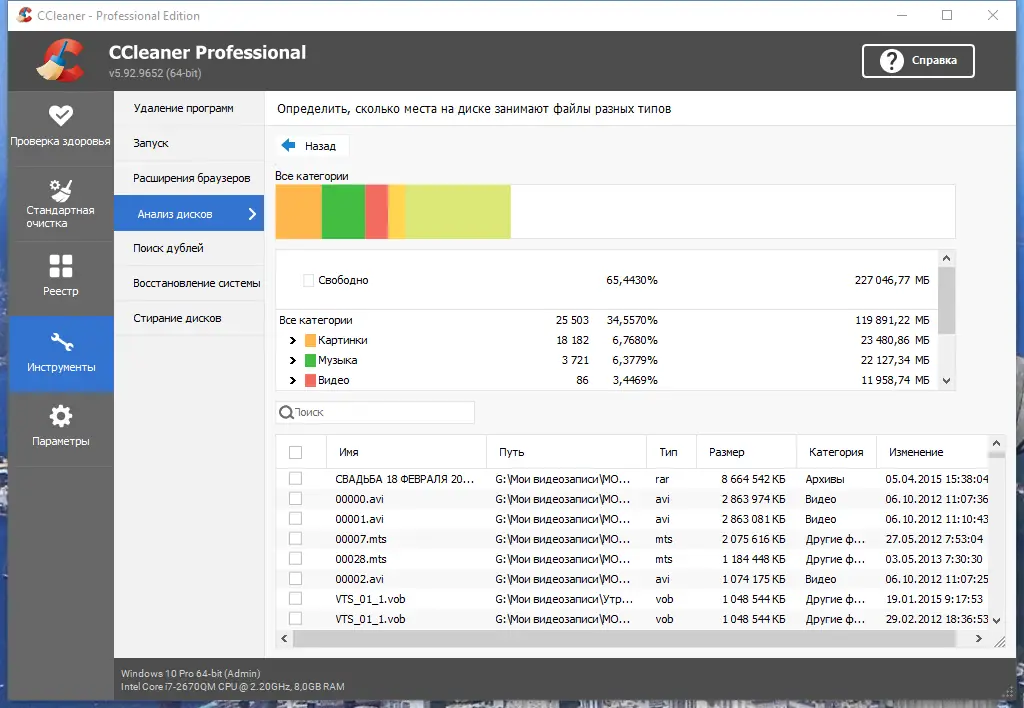Click the blue back arrow icon

(x=288, y=145)
